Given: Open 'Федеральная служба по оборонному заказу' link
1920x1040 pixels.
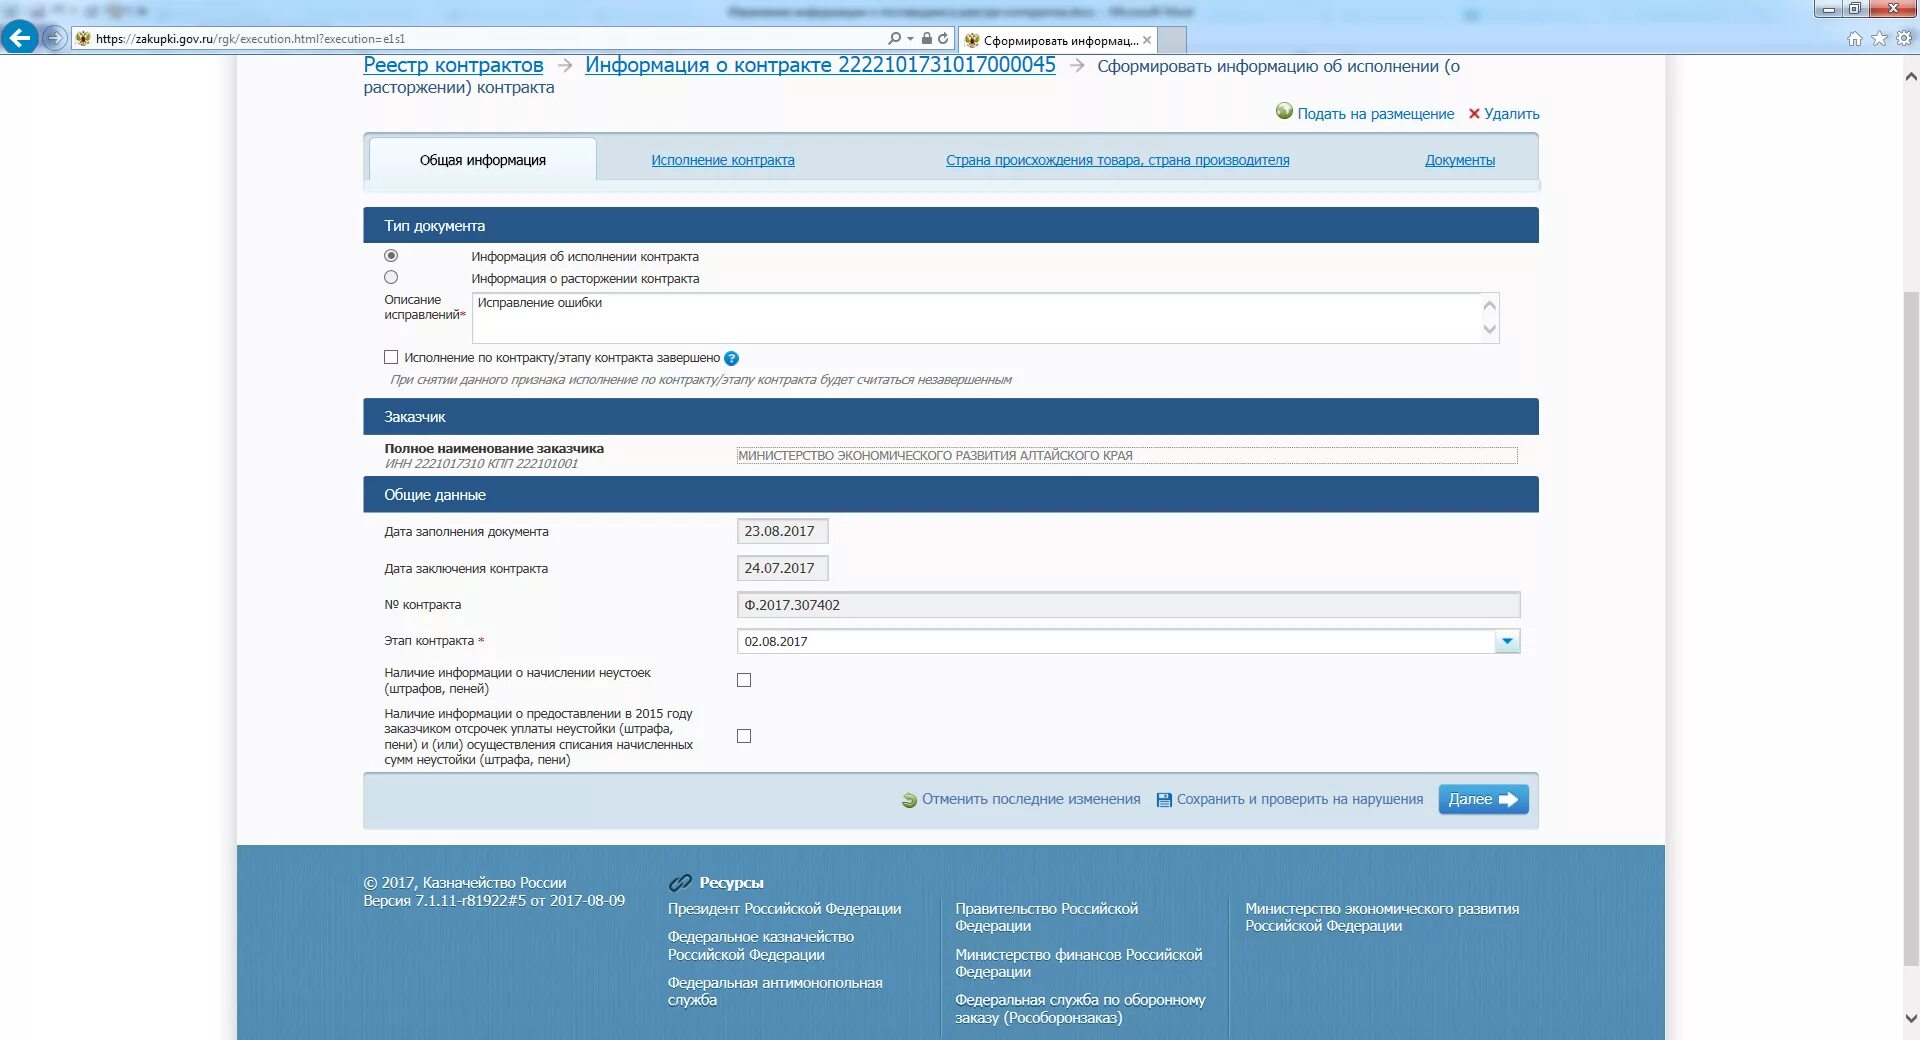Looking at the screenshot, I should [x=1080, y=1009].
